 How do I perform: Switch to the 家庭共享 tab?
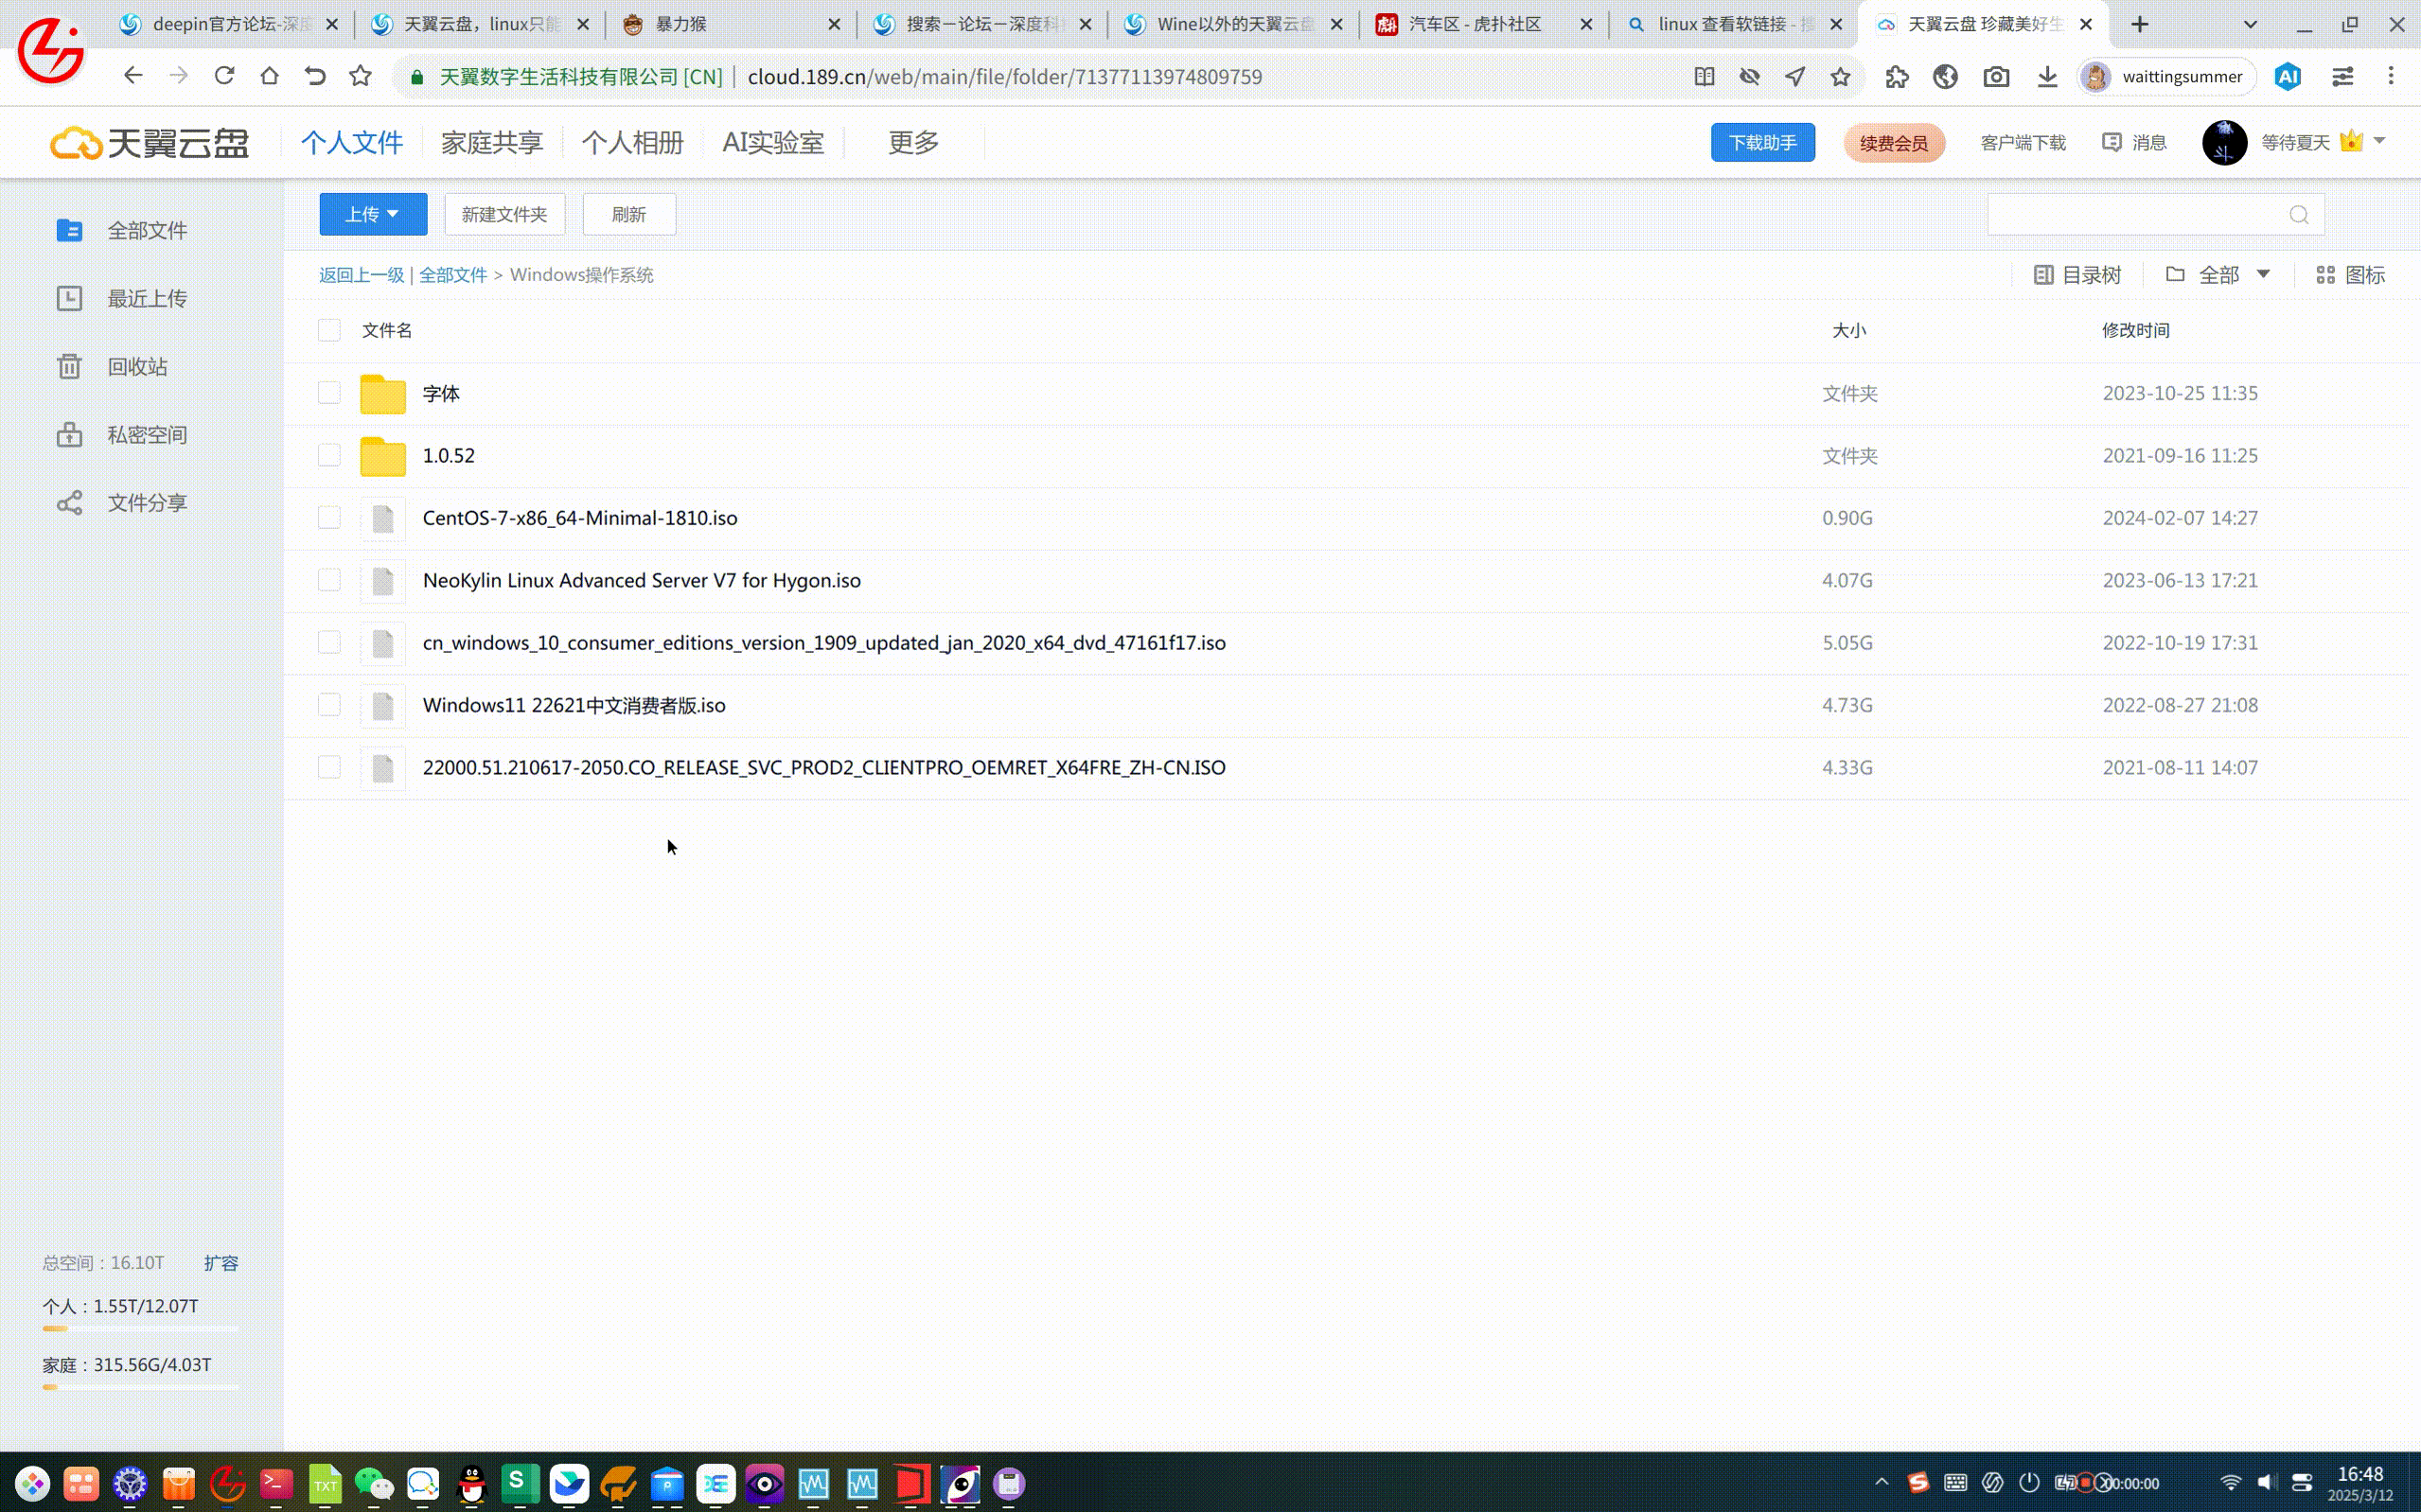[x=492, y=143]
